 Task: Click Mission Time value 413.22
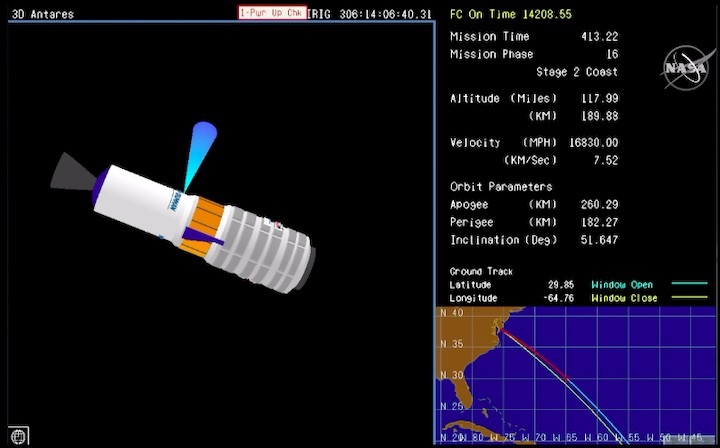[x=599, y=37]
